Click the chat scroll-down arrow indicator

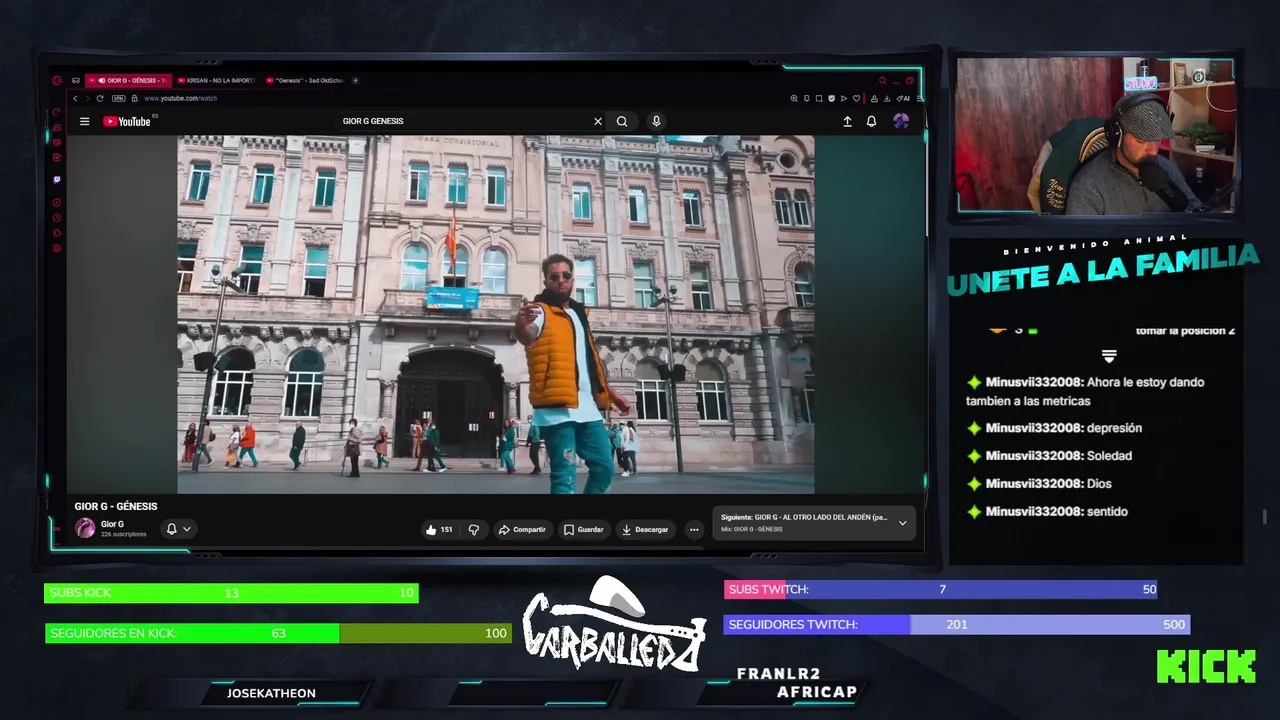[1109, 356]
